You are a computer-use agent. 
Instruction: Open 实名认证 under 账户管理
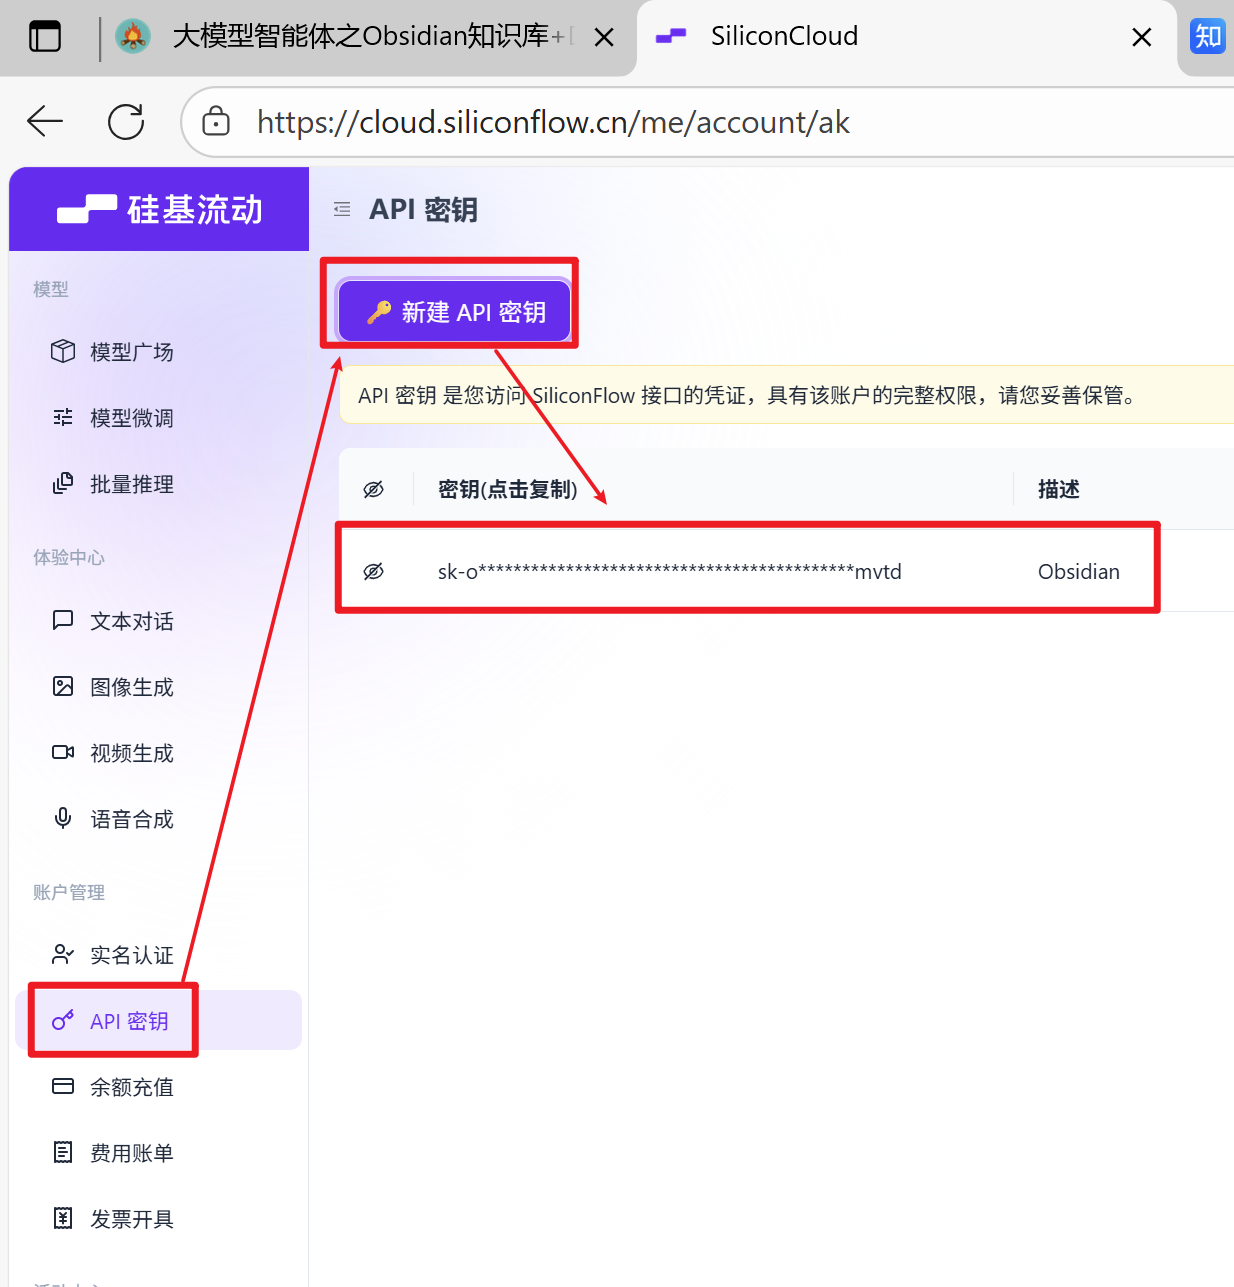pyautogui.click(x=130, y=955)
